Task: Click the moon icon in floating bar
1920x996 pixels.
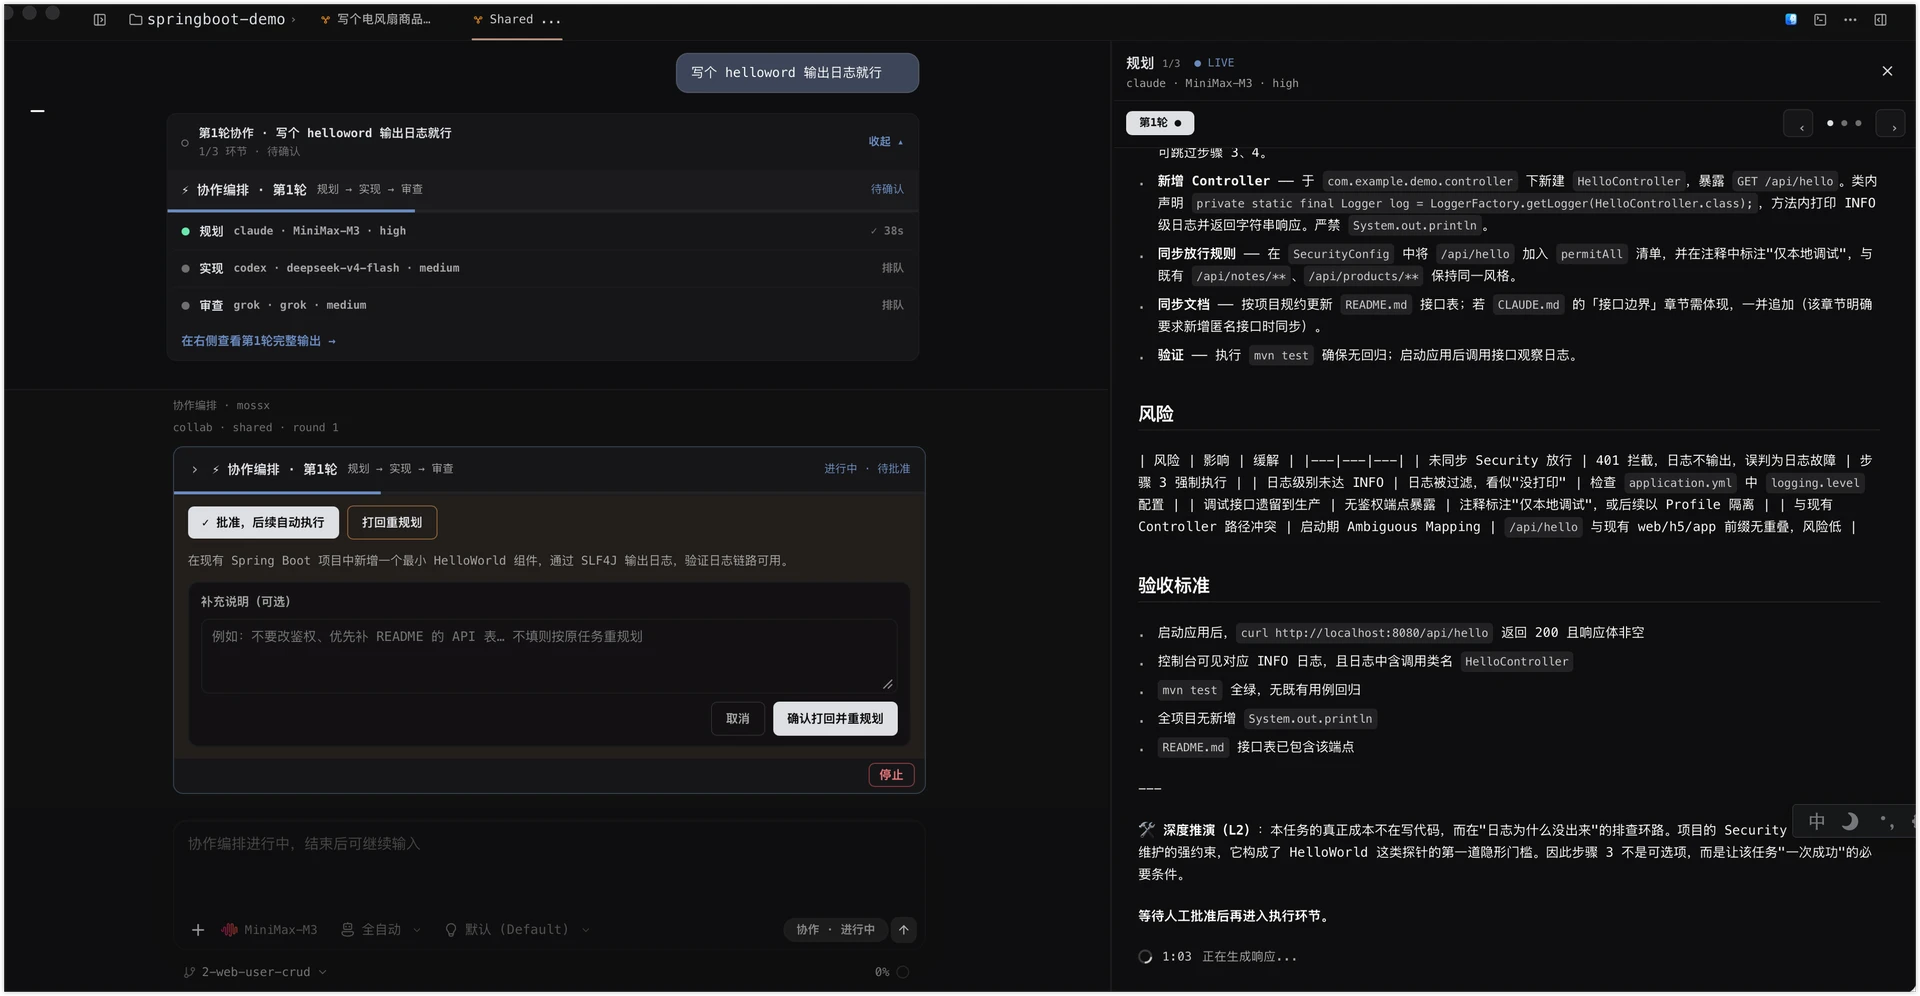Action: [1850, 821]
